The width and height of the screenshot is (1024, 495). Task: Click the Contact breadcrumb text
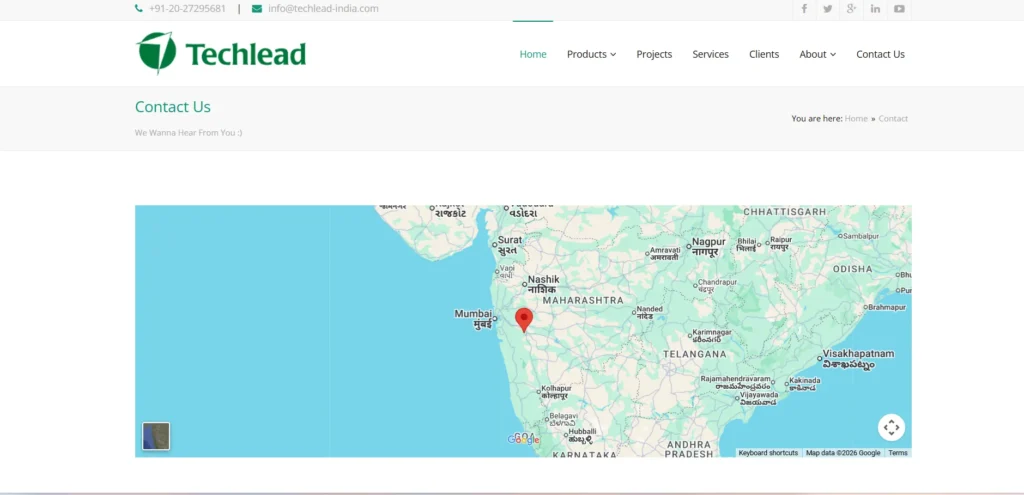point(893,118)
